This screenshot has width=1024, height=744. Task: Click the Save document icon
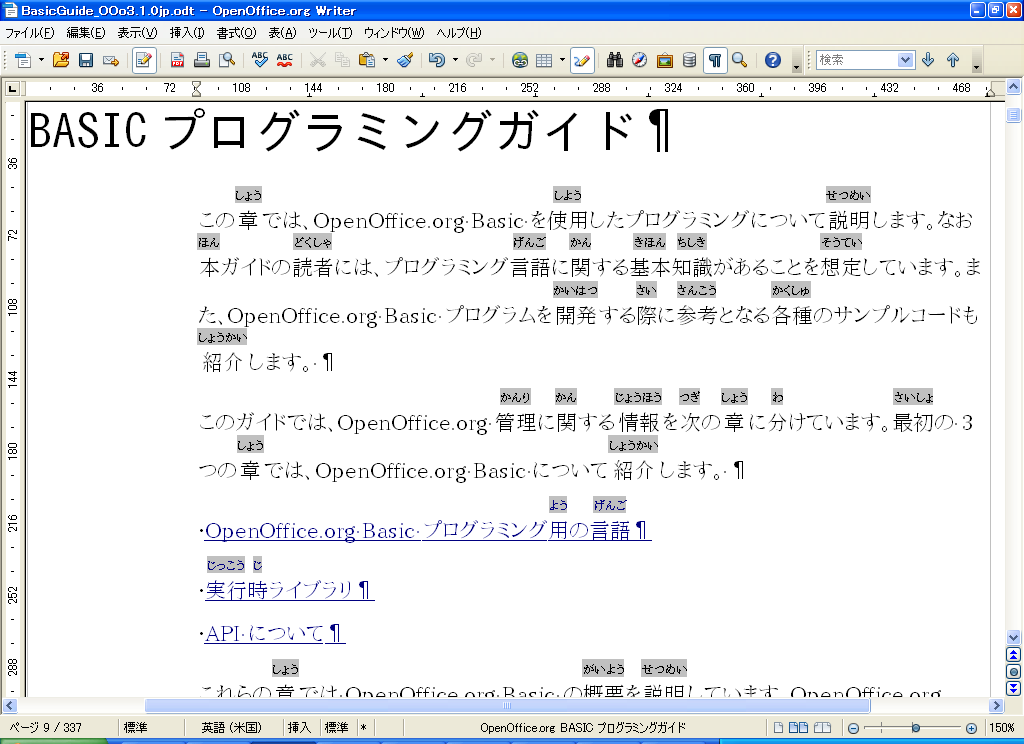(x=86, y=60)
